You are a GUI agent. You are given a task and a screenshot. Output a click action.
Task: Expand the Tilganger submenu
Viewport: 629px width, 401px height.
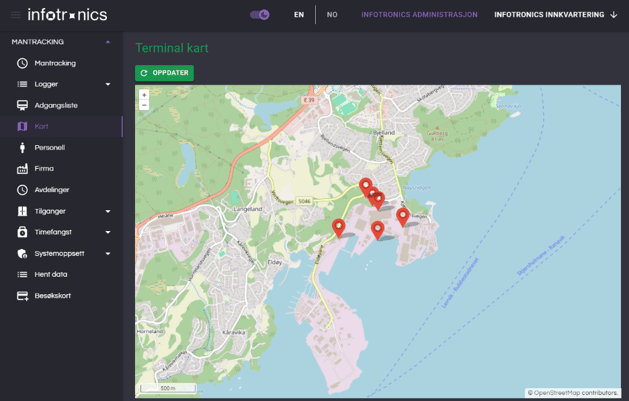point(108,211)
